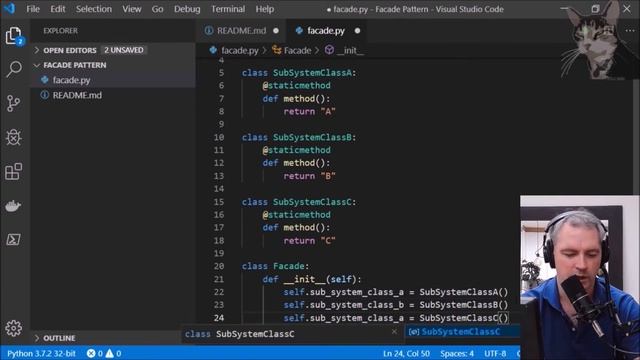The height and width of the screenshot is (360, 640).
Task: Open the Manage gear icon
Action: click(13, 328)
